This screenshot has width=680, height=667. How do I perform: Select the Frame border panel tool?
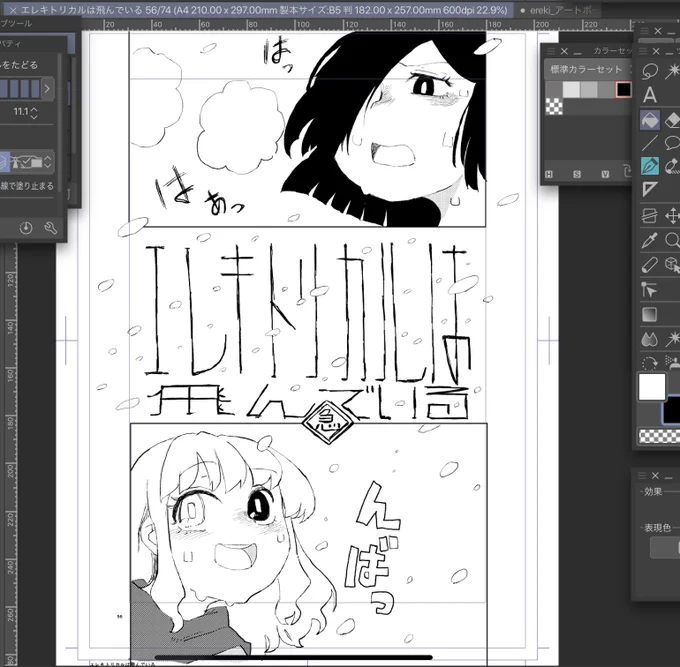click(x=649, y=216)
